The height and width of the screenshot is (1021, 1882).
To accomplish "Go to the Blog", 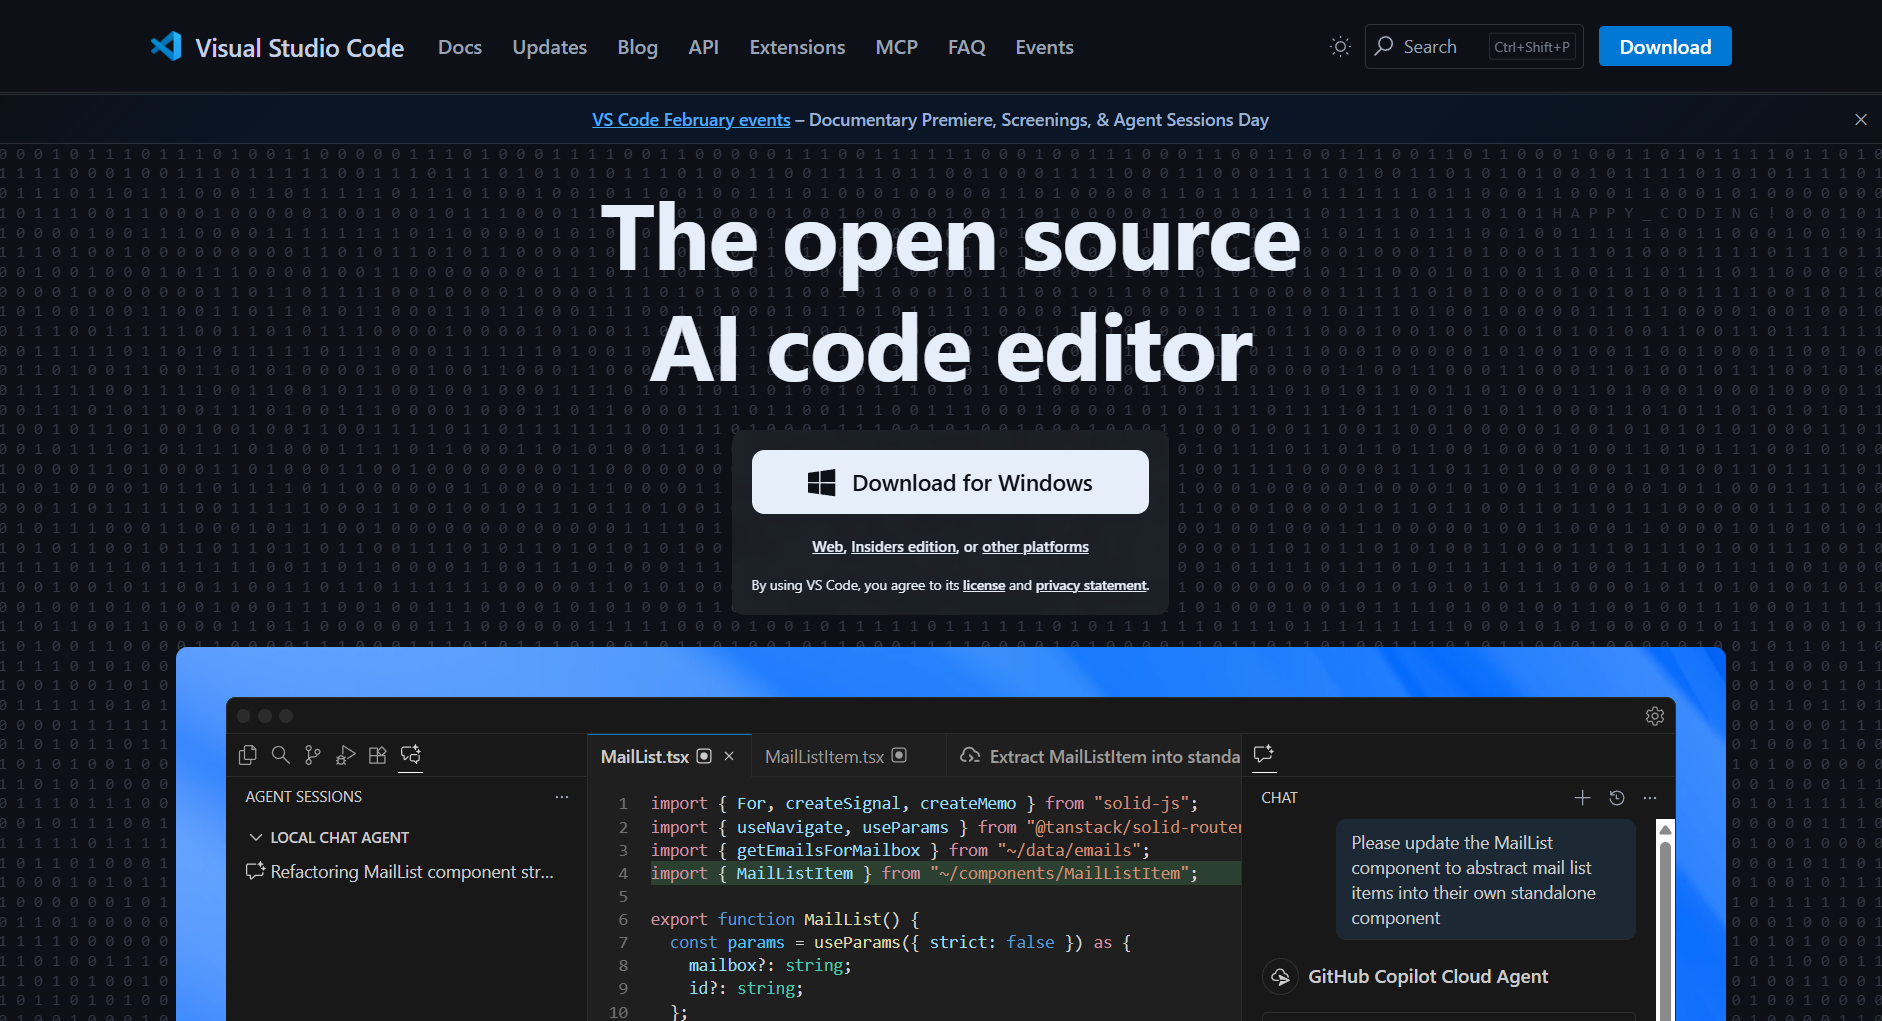I will (x=637, y=47).
